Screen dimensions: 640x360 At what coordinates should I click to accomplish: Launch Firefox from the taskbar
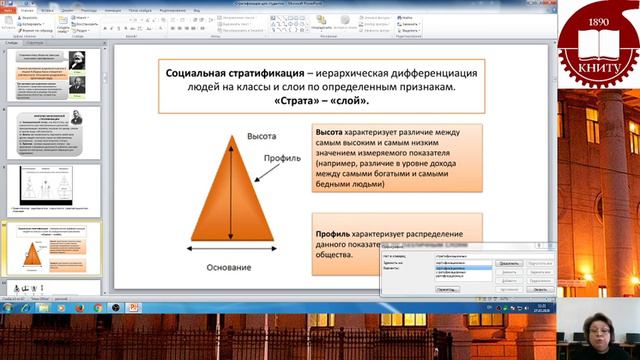coord(80,308)
